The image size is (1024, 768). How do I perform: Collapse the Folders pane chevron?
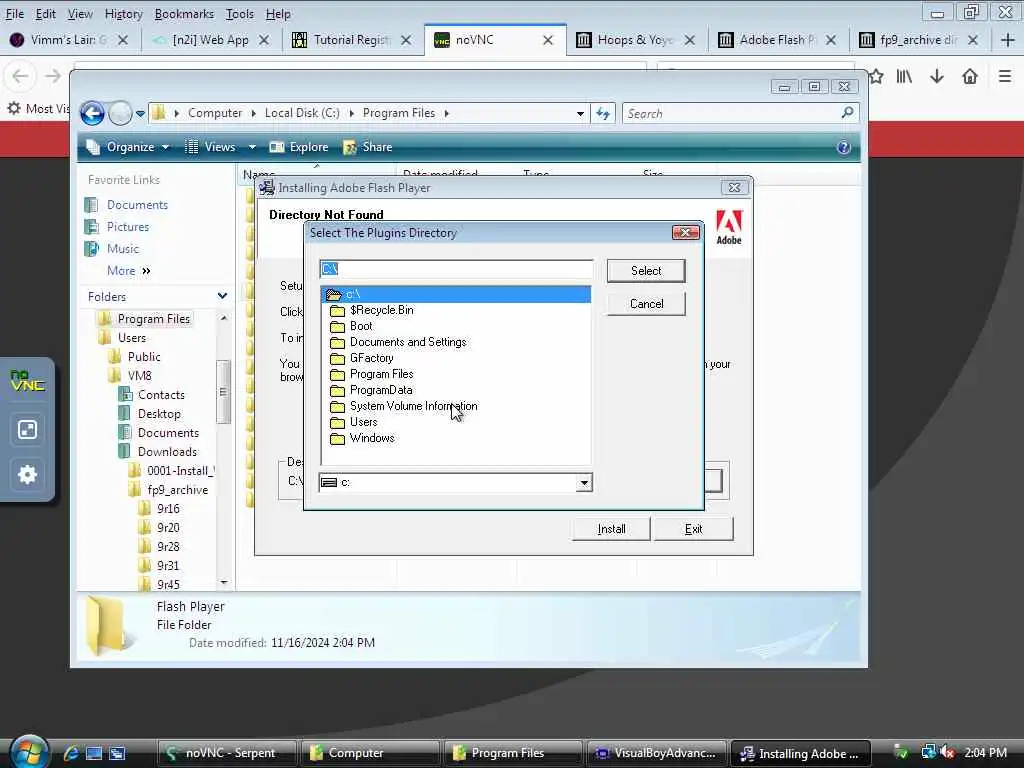222,296
